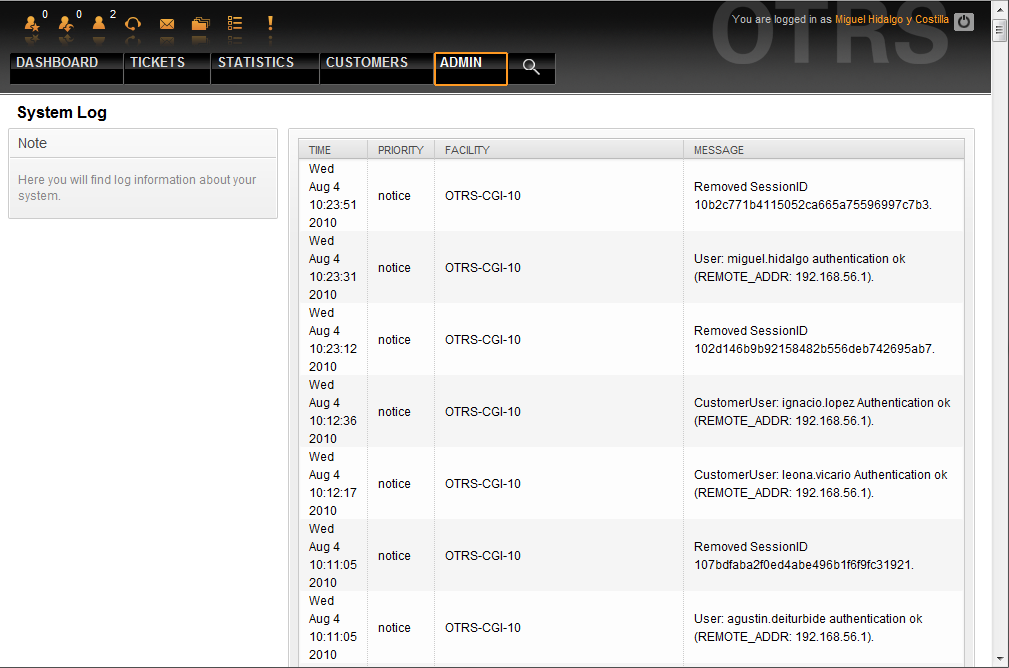1009x668 pixels.
Task: Click the Priority column header
Action: (x=400, y=150)
